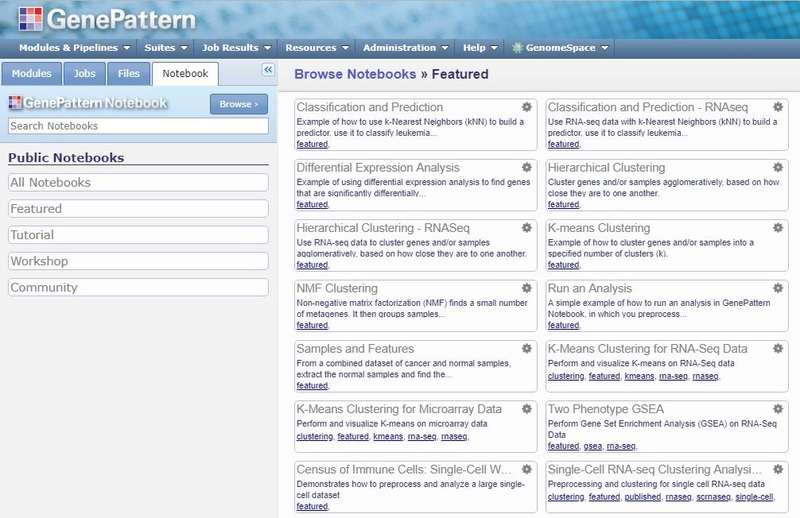Open gear menu for Run an Analysis
This screenshot has width=800, height=518.
778,288
